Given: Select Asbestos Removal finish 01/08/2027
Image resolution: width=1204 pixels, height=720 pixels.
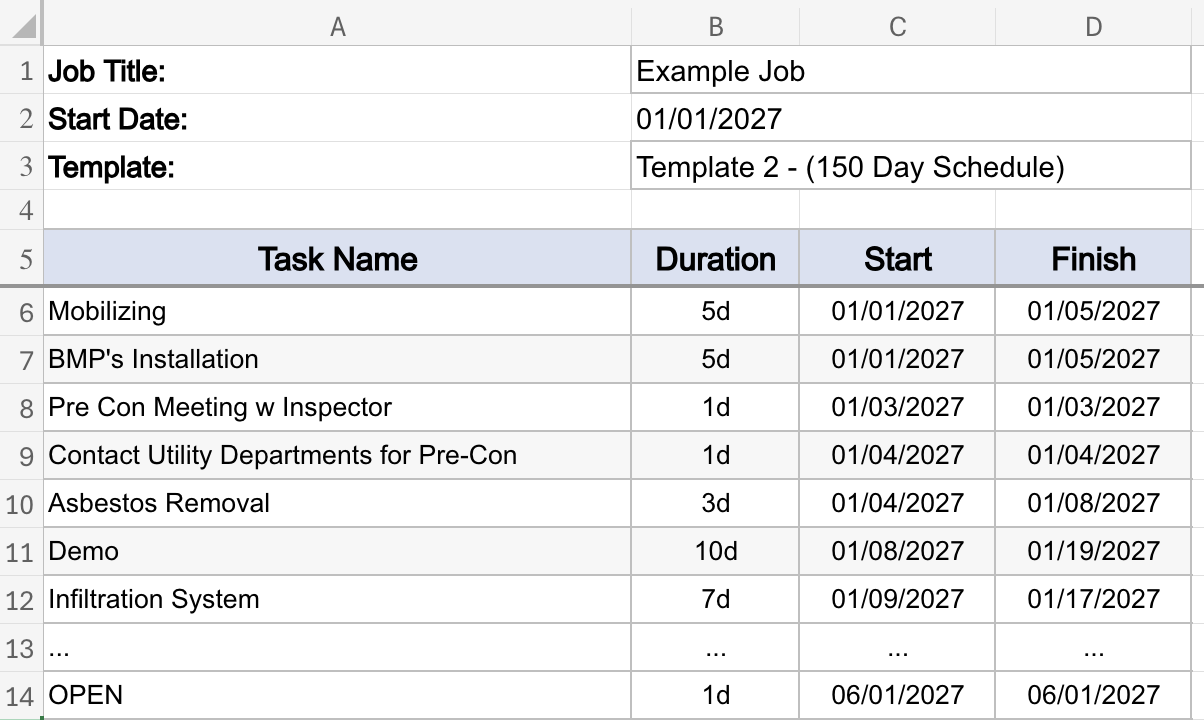Looking at the screenshot, I should (x=1093, y=503).
